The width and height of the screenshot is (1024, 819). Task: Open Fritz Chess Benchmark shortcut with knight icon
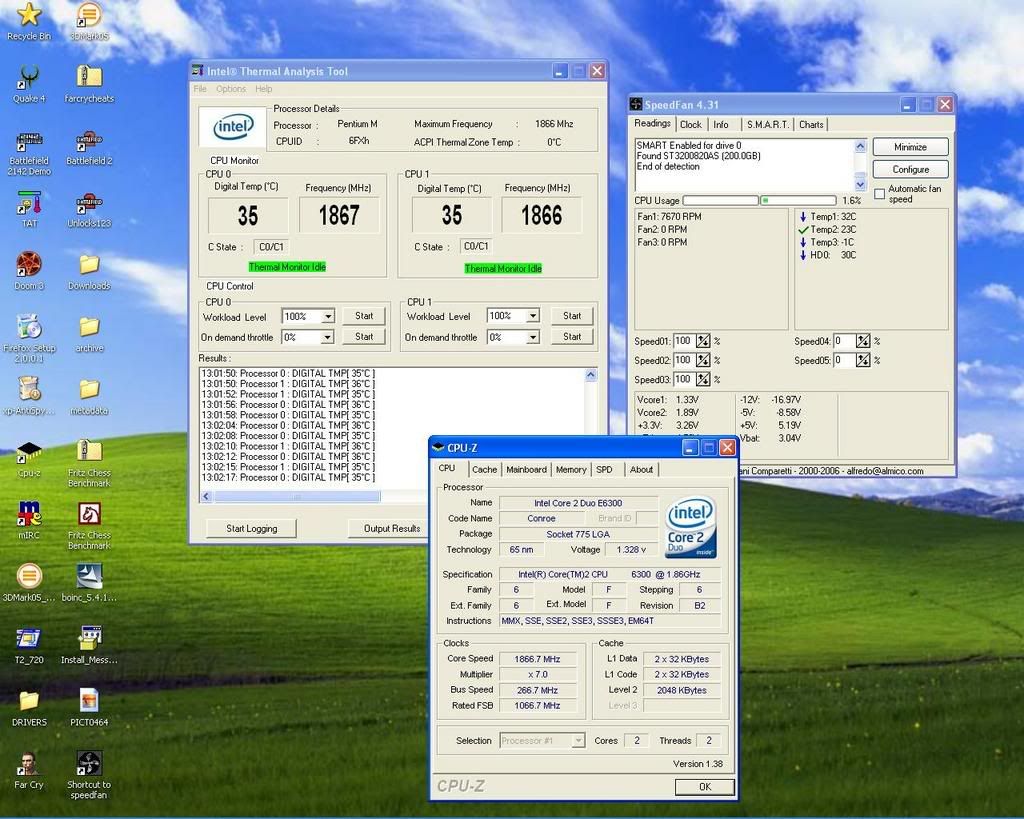click(x=89, y=526)
